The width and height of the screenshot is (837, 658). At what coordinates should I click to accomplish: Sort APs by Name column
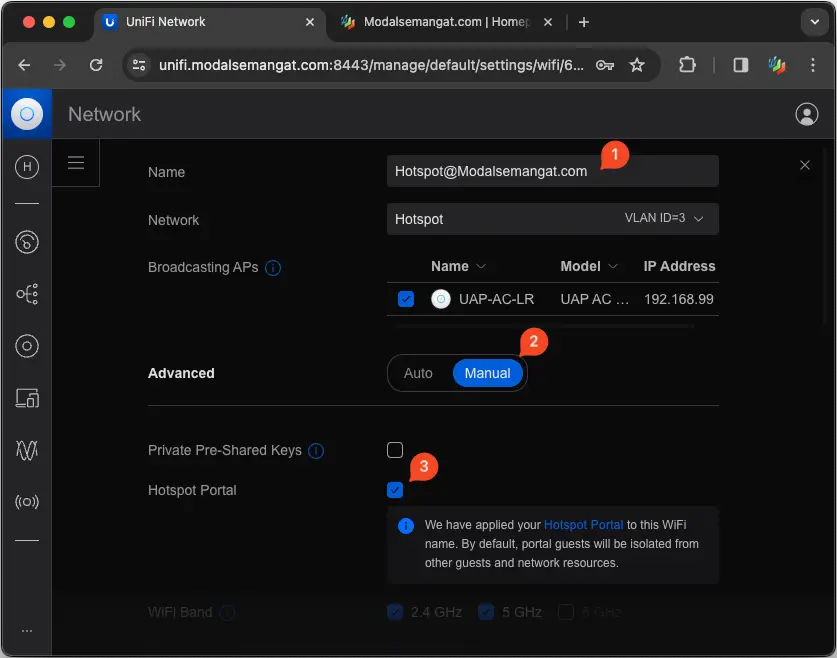coord(458,266)
